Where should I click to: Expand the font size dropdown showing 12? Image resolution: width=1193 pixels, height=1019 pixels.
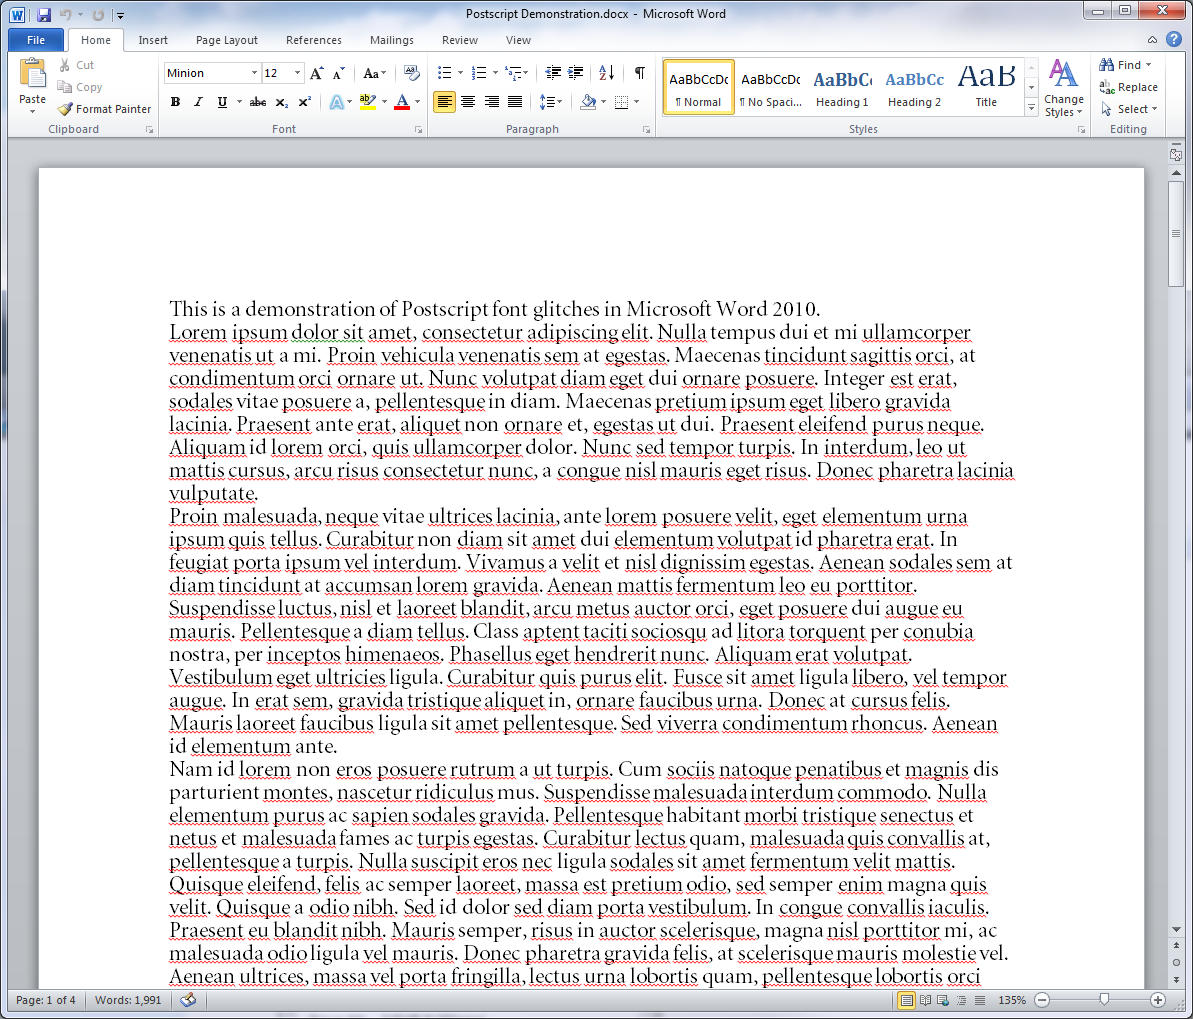[x=297, y=73]
